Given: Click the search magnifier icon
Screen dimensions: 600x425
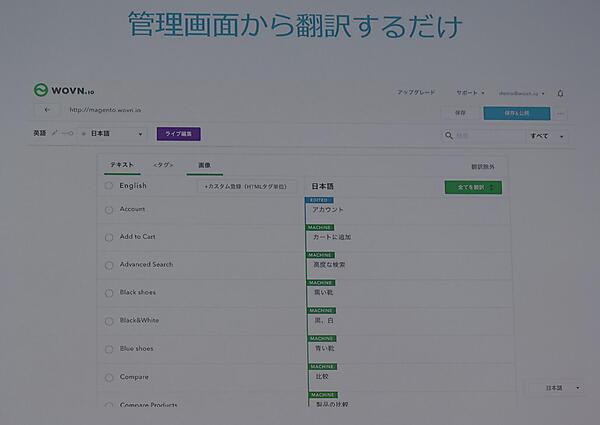Looking at the screenshot, I should point(449,136).
